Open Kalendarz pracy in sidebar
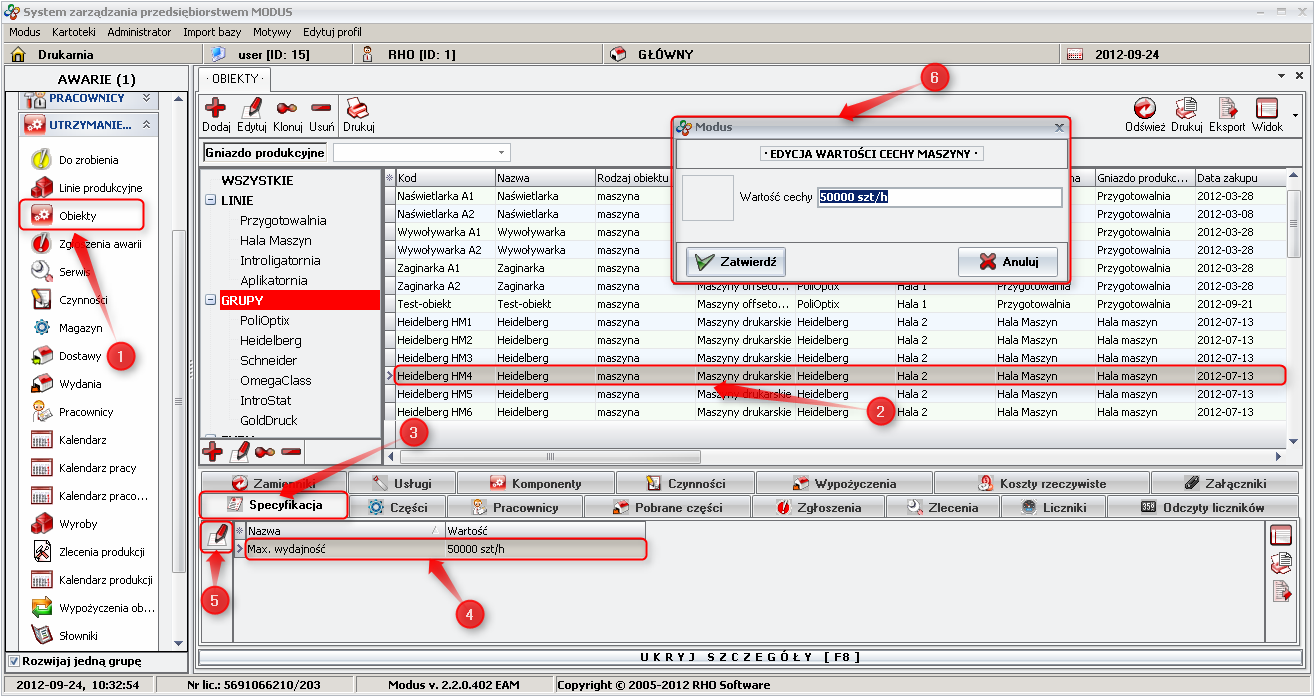 [x=96, y=468]
